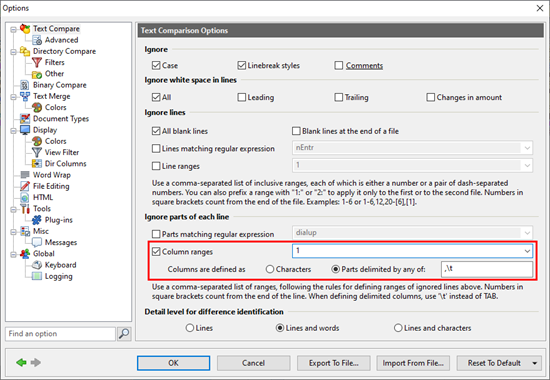Click the Filters funnel icon in tree

click(37, 62)
